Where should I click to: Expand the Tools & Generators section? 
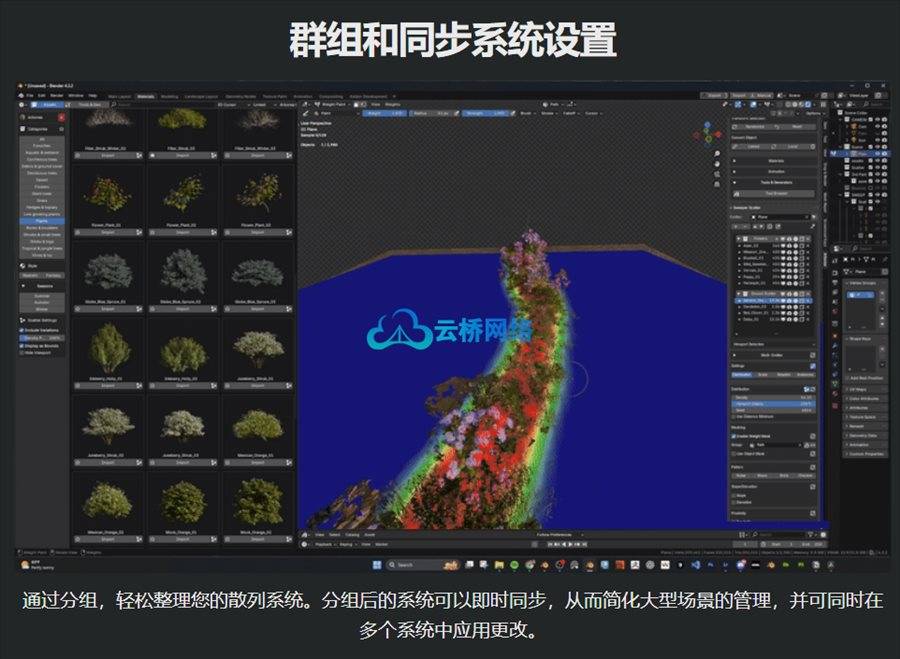point(775,182)
